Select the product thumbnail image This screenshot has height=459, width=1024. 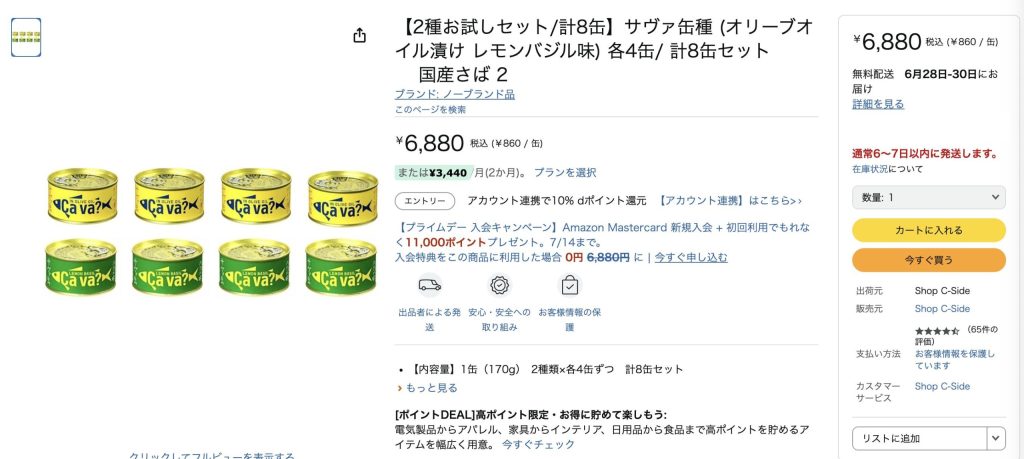pos(26,37)
